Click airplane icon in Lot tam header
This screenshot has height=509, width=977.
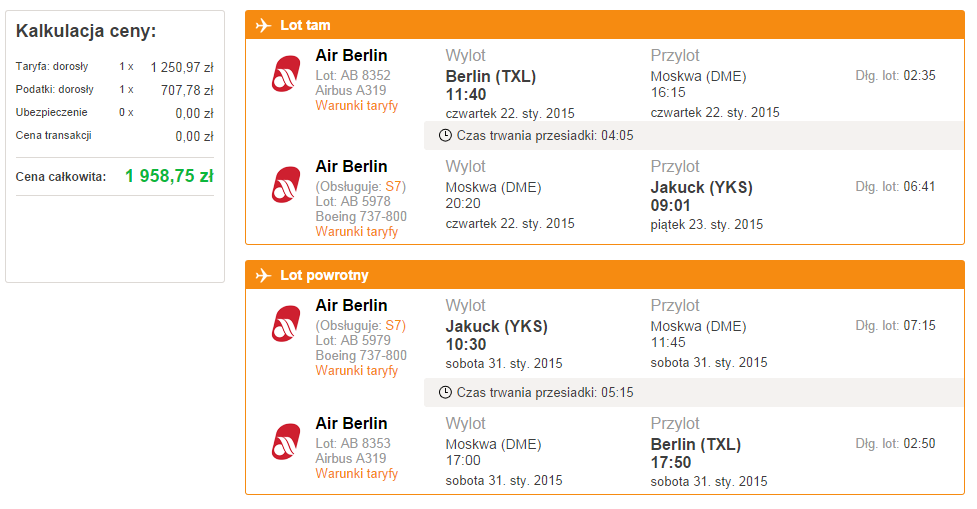263,26
